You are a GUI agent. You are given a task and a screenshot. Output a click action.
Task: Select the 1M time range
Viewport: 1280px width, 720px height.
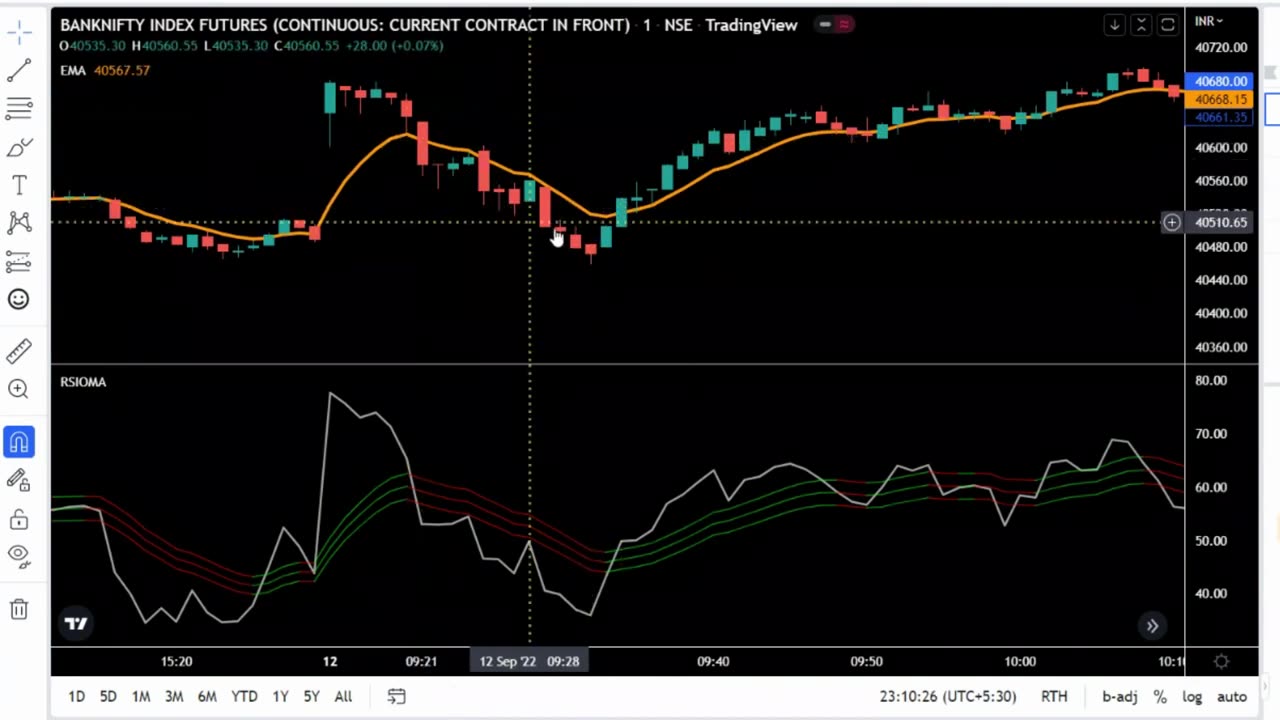(x=141, y=696)
